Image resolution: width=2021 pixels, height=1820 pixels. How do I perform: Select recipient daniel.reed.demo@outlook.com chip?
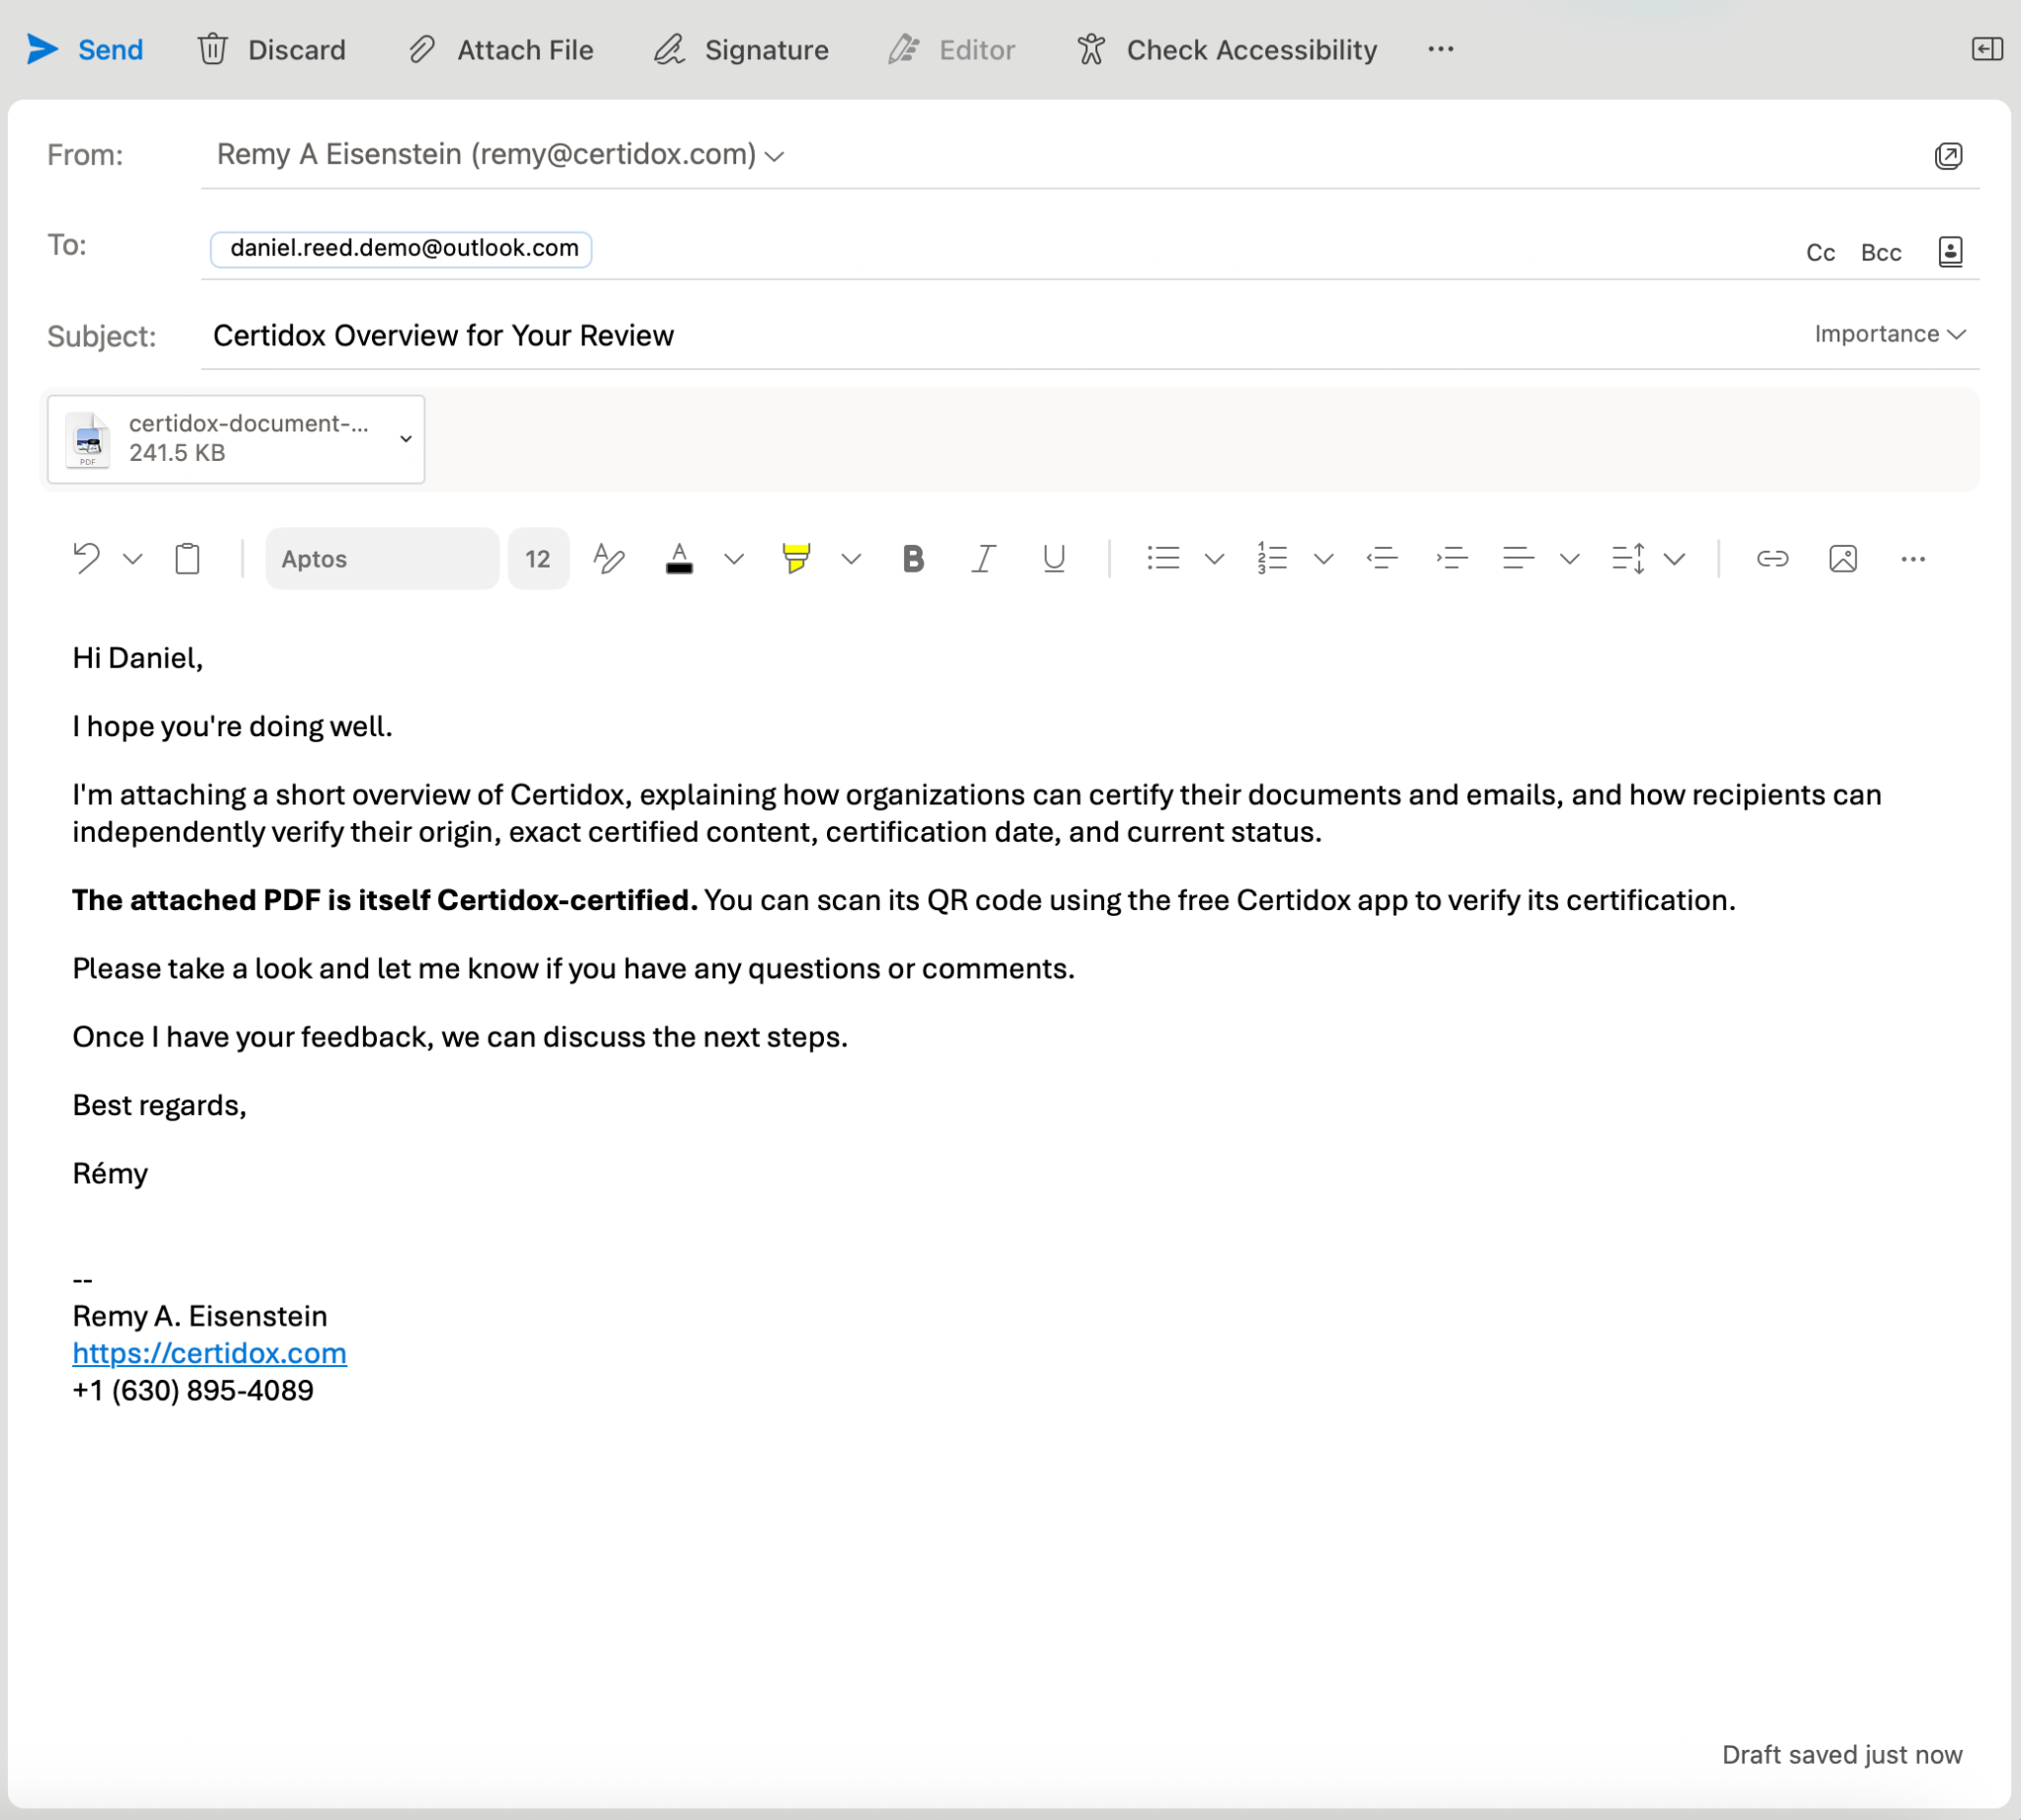(401, 248)
